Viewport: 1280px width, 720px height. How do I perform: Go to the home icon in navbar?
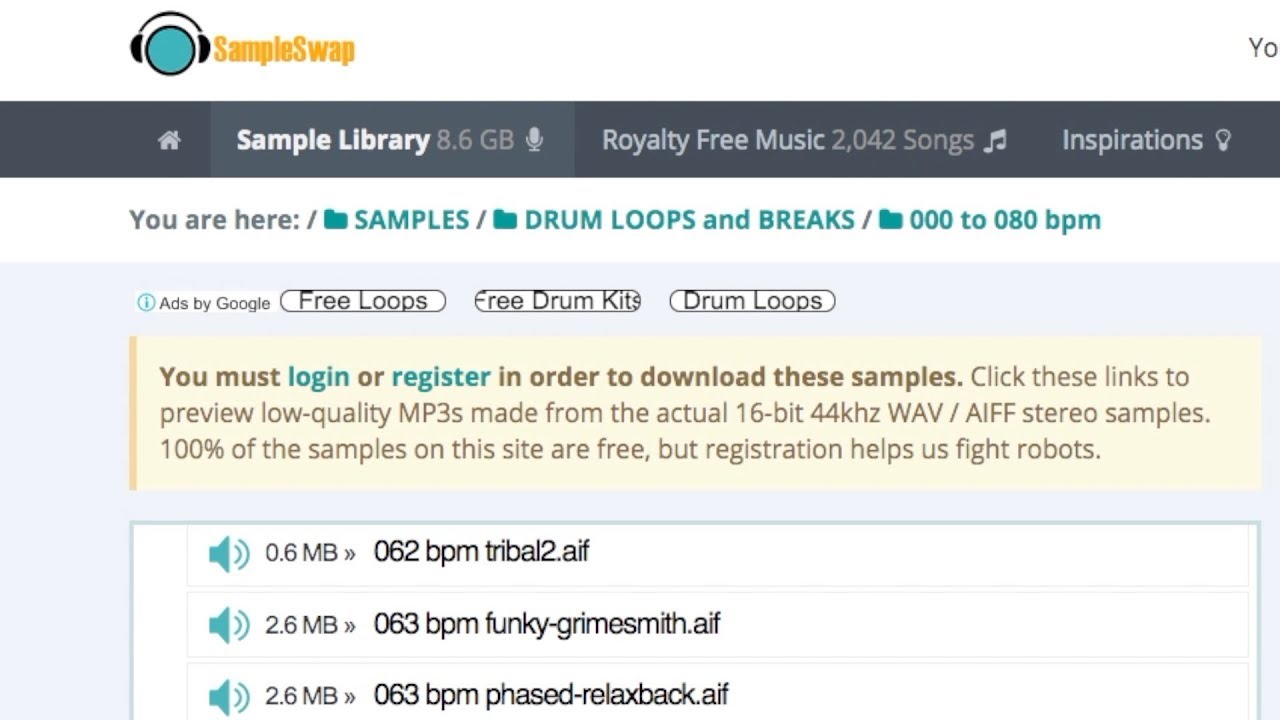point(169,140)
